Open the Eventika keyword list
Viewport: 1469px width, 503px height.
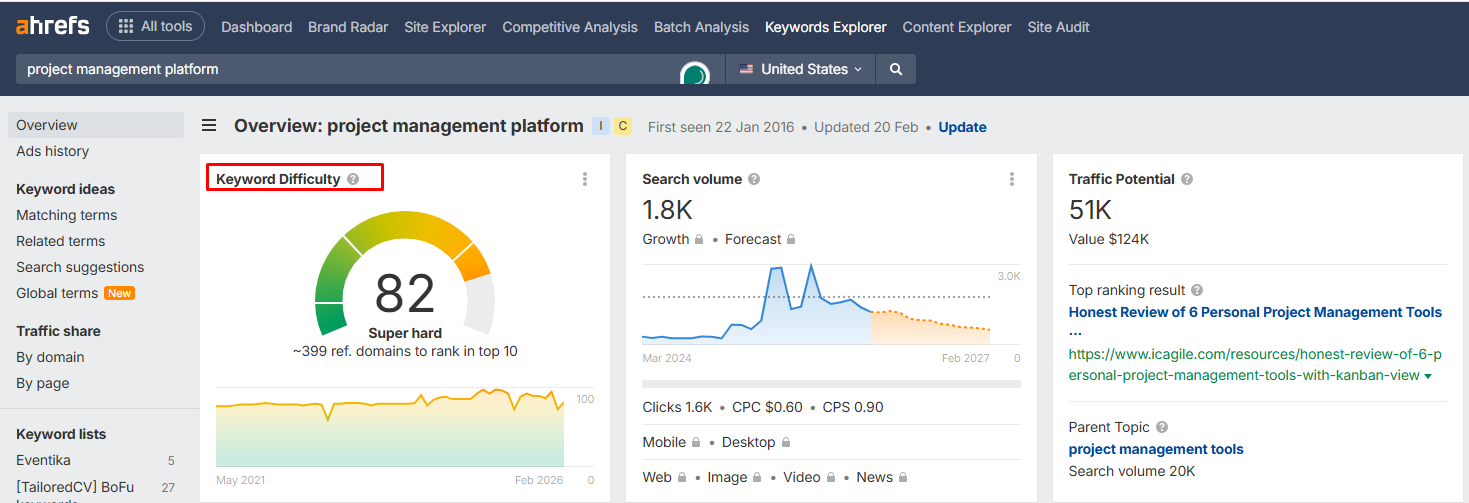click(44, 461)
